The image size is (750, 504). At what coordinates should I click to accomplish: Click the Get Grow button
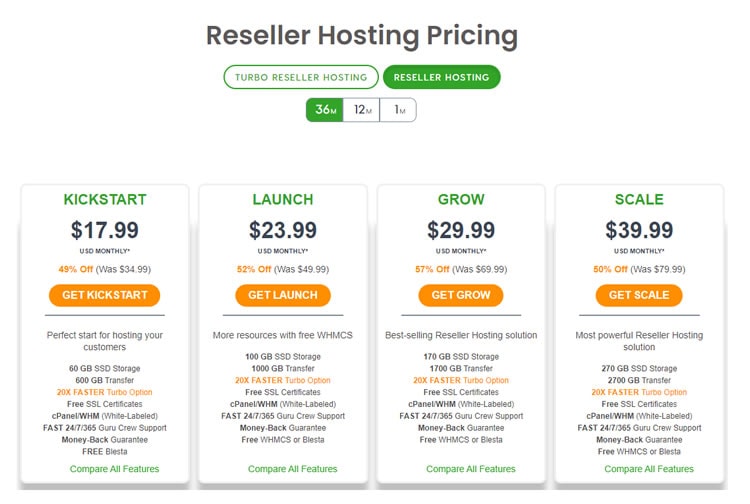coord(461,295)
